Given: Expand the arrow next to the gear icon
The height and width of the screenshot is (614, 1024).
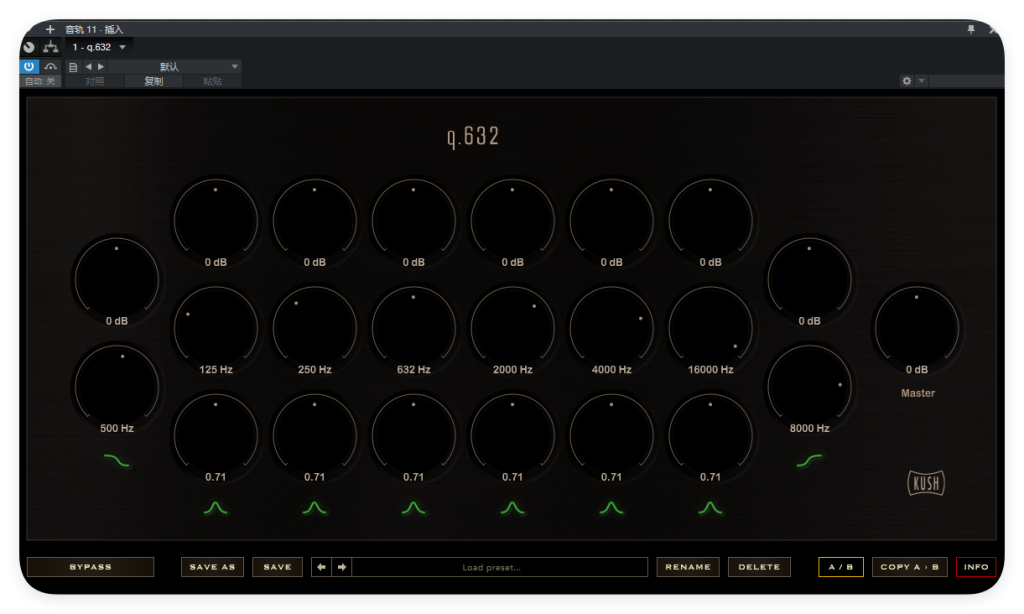Looking at the screenshot, I should point(921,81).
